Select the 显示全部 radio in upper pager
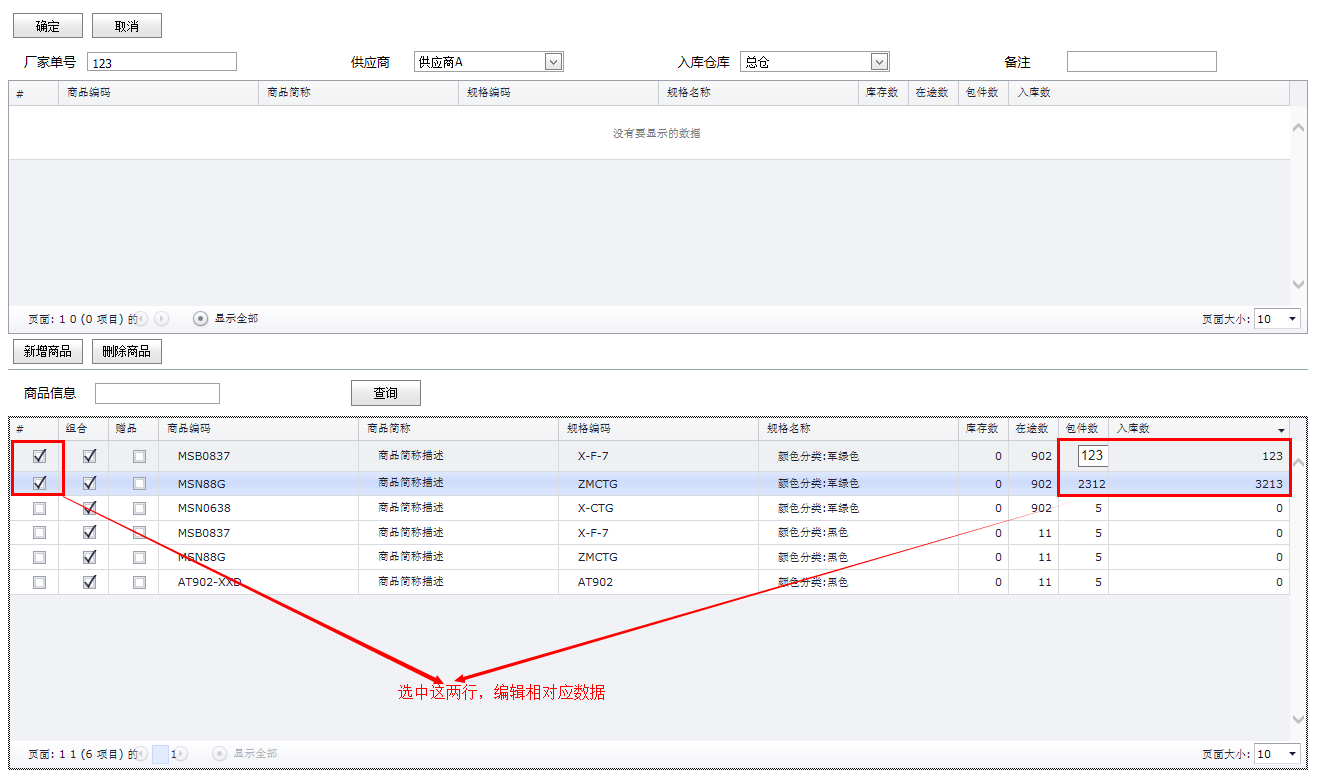The image size is (1320, 770). (x=201, y=319)
